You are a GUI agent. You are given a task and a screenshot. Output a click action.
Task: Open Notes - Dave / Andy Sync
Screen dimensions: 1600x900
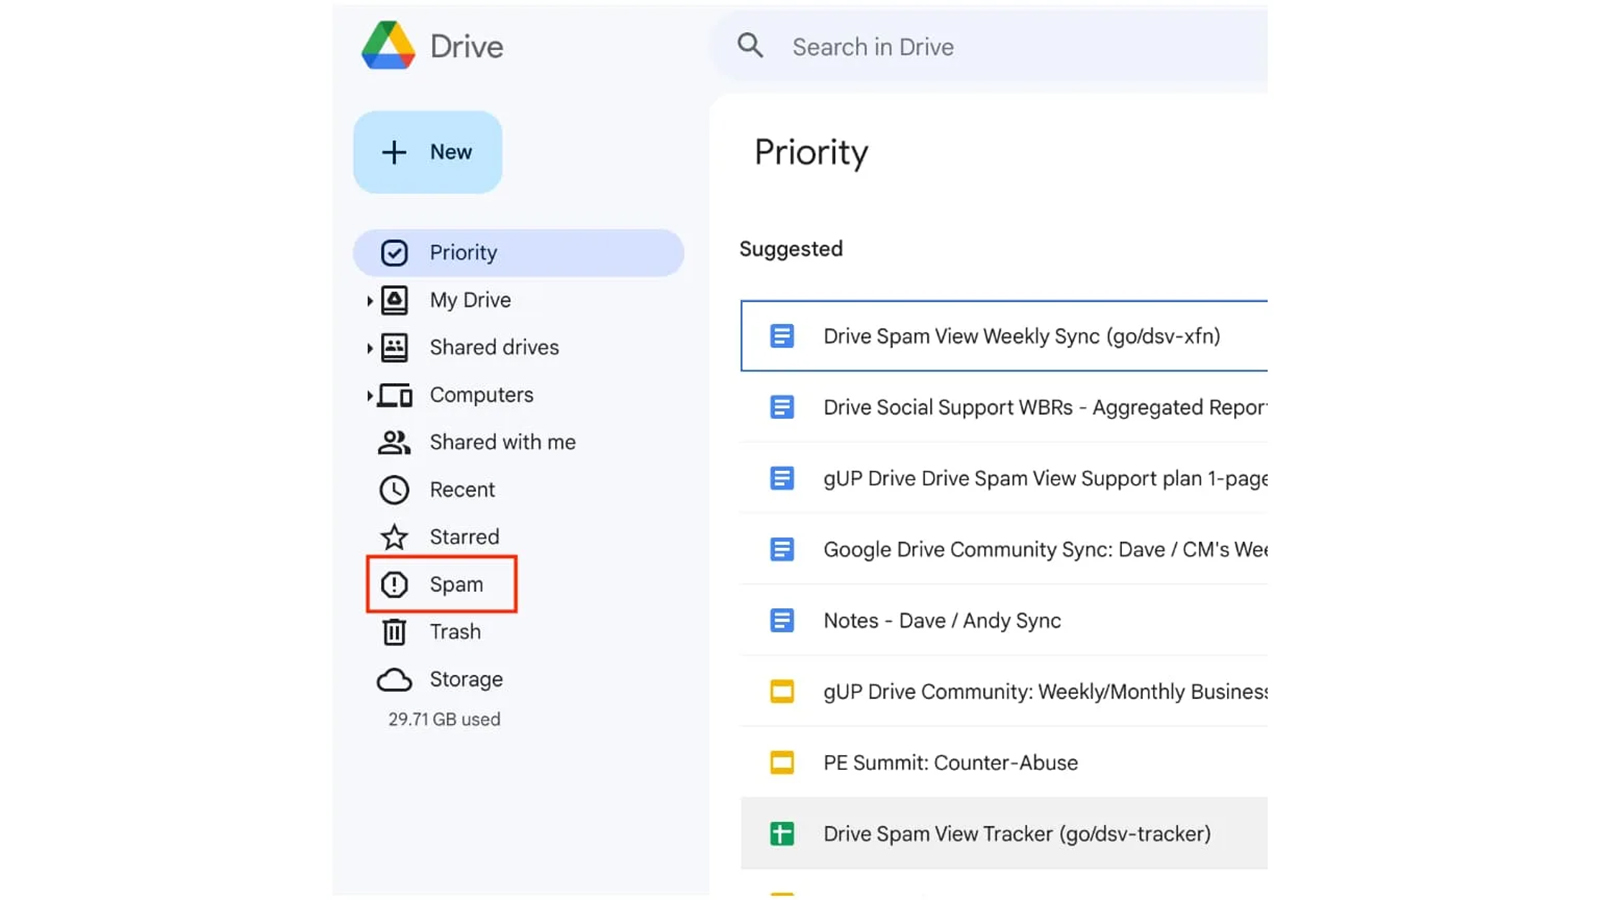(x=1004, y=620)
